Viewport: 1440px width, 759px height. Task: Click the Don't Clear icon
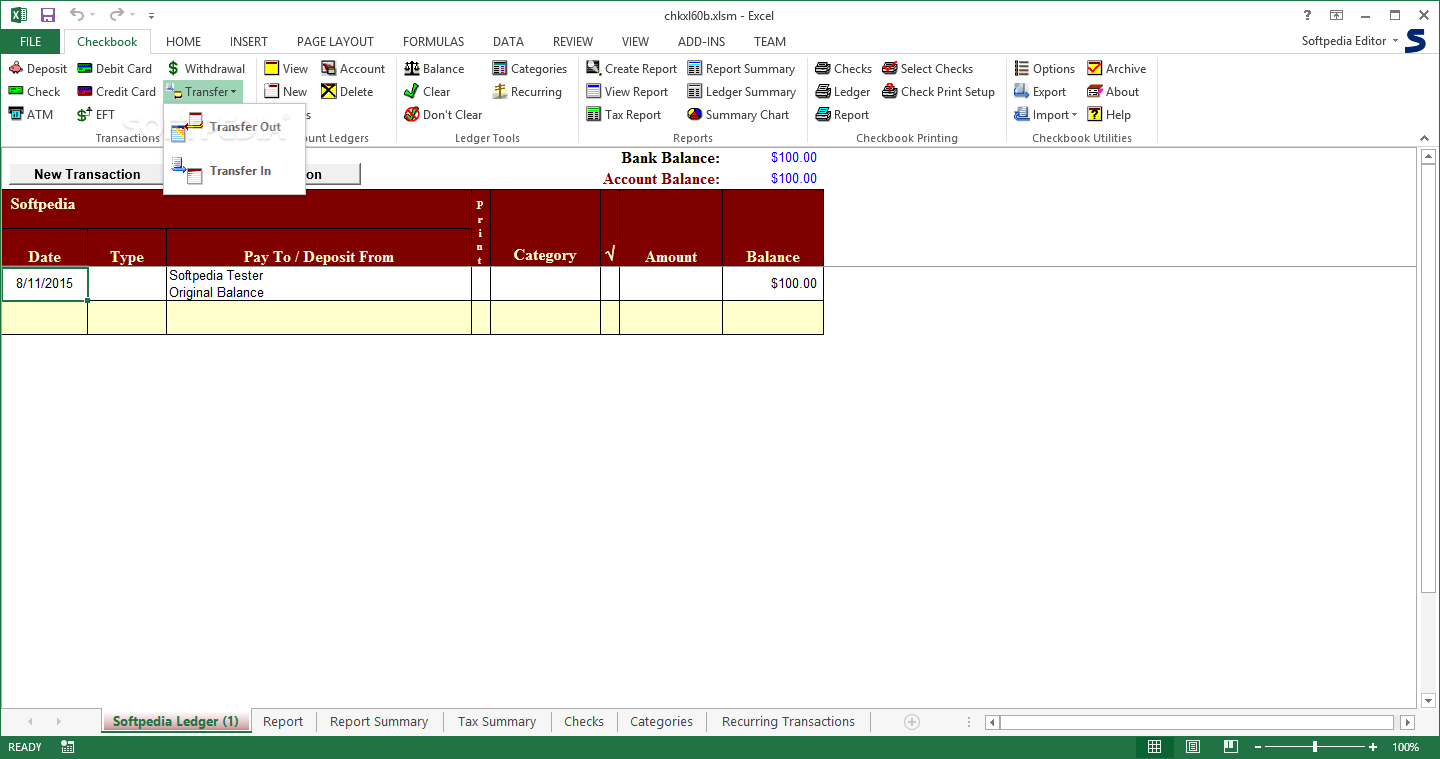click(412, 115)
